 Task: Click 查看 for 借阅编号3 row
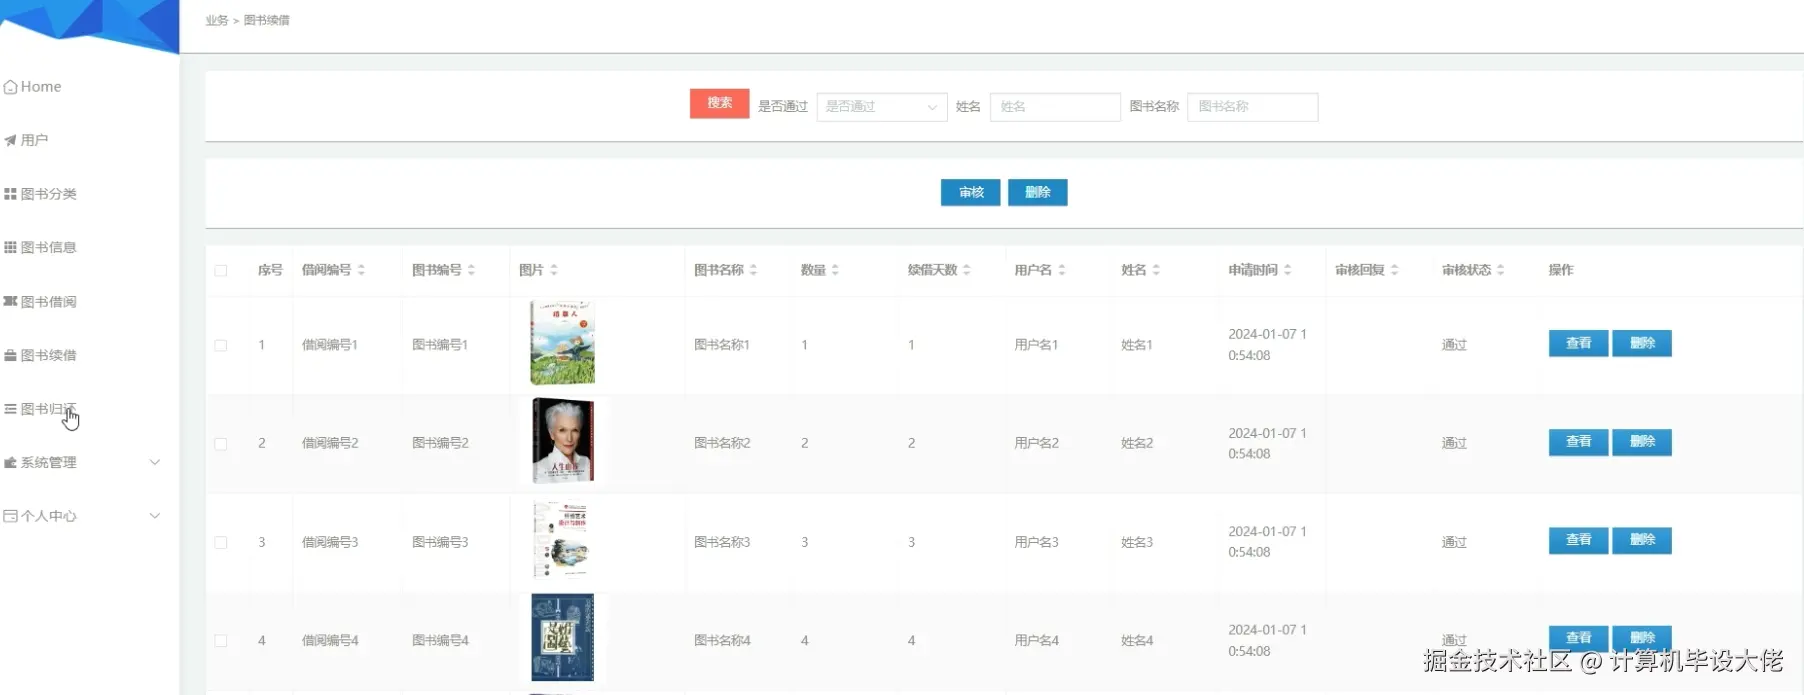coord(1578,540)
